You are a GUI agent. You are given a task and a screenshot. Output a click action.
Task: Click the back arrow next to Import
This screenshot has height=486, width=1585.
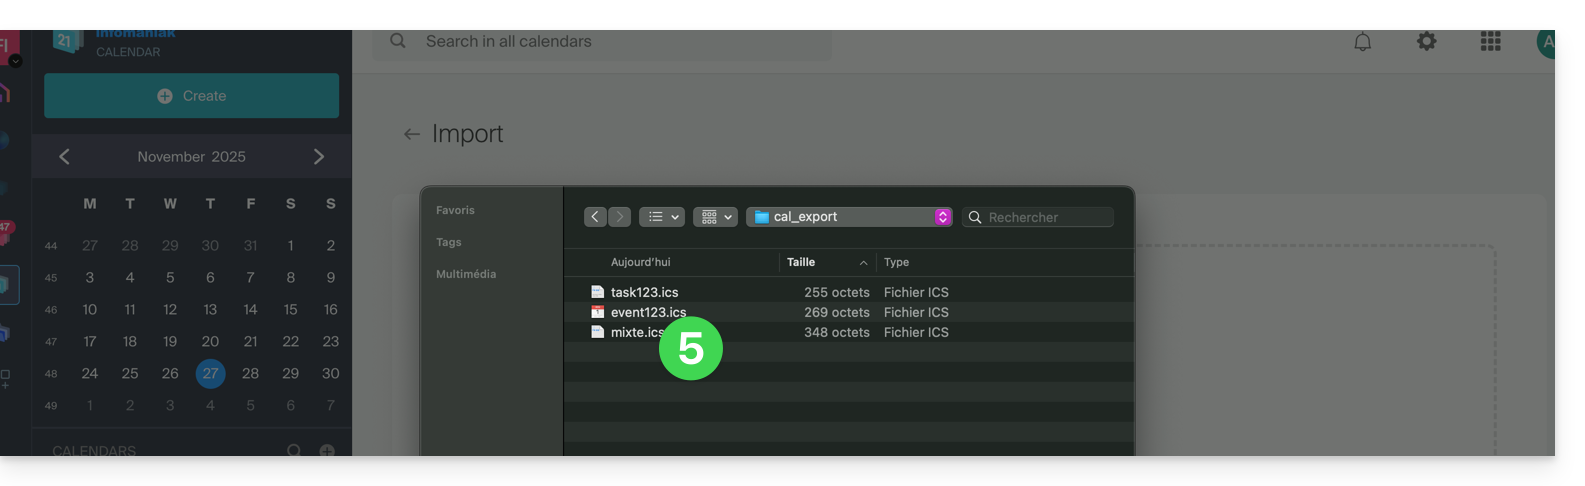point(411,134)
